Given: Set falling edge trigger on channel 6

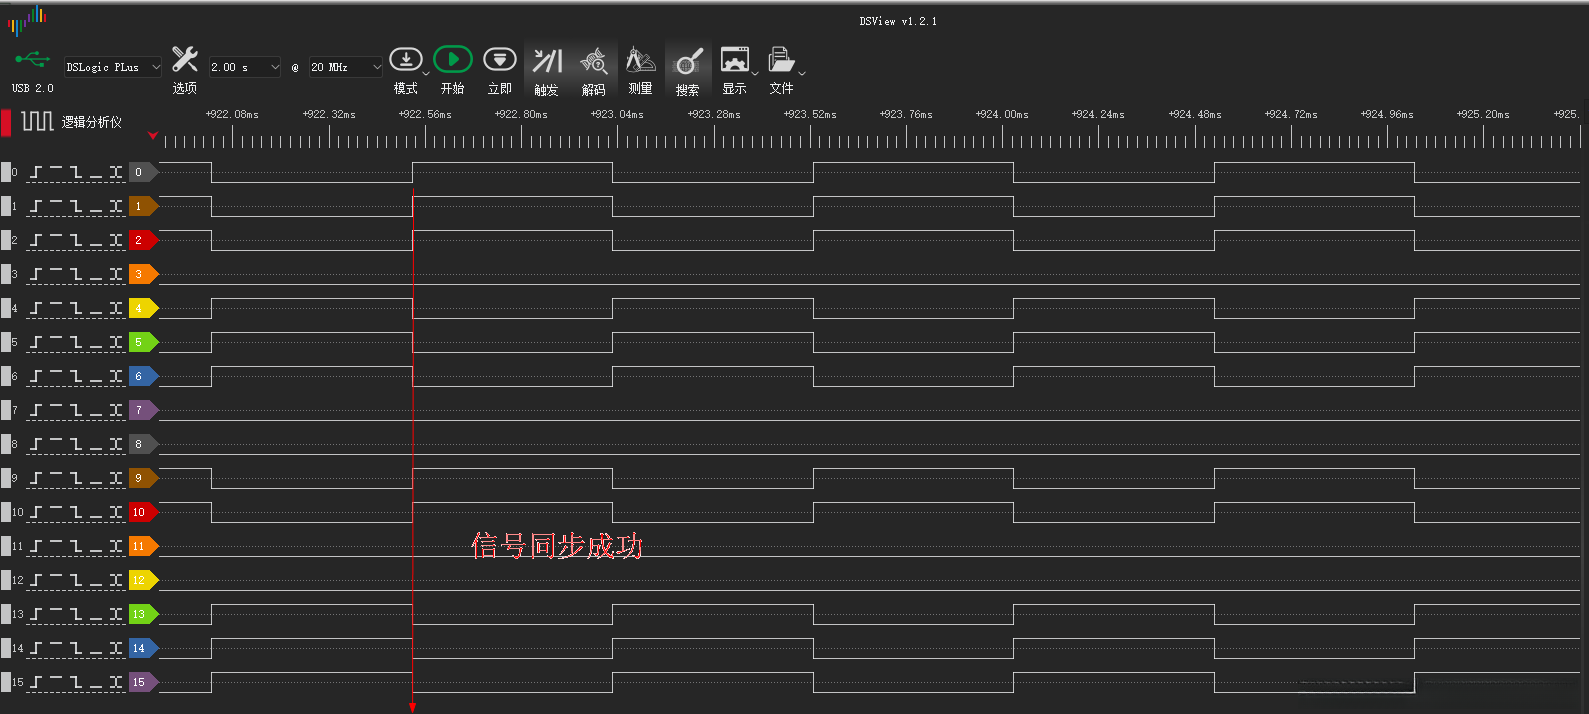Looking at the screenshot, I should pyautogui.click(x=76, y=376).
